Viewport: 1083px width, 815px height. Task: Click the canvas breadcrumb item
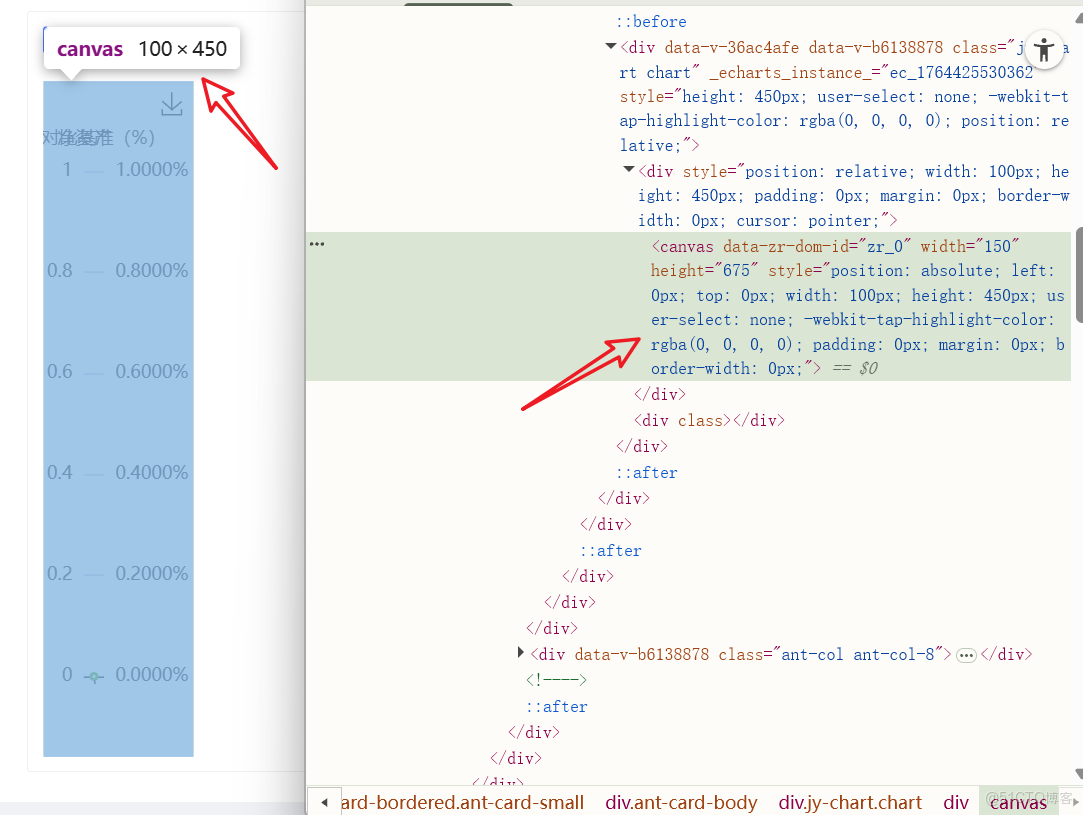click(x=1018, y=802)
